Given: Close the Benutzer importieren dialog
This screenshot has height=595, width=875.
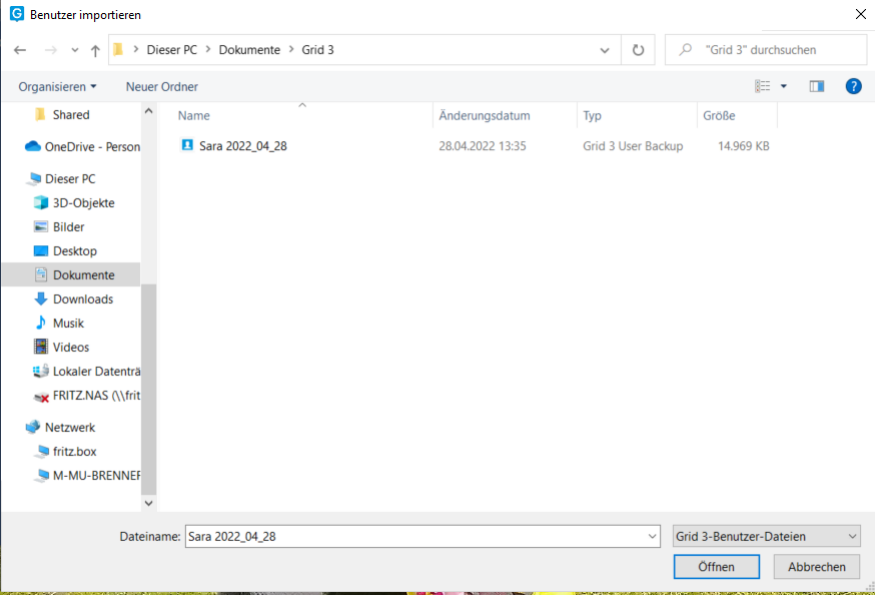Looking at the screenshot, I should coord(861,14).
